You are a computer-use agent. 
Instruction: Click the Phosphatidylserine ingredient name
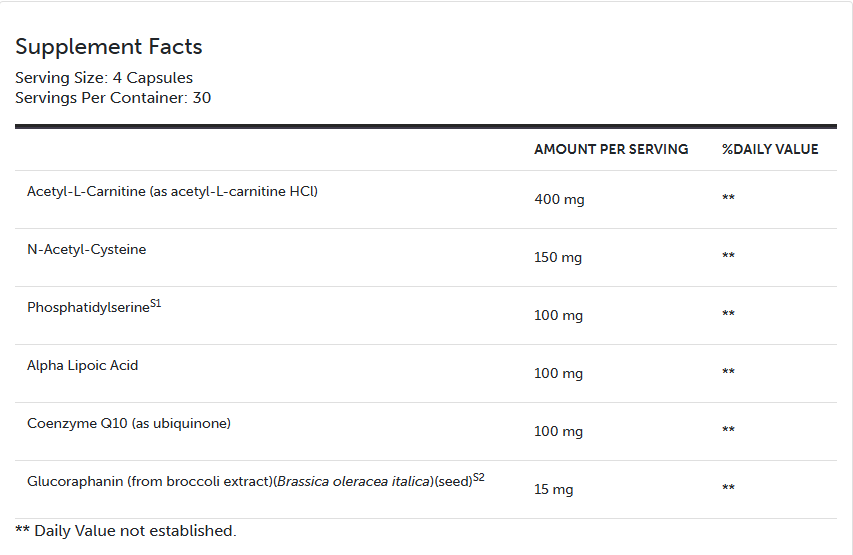[x=88, y=308]
